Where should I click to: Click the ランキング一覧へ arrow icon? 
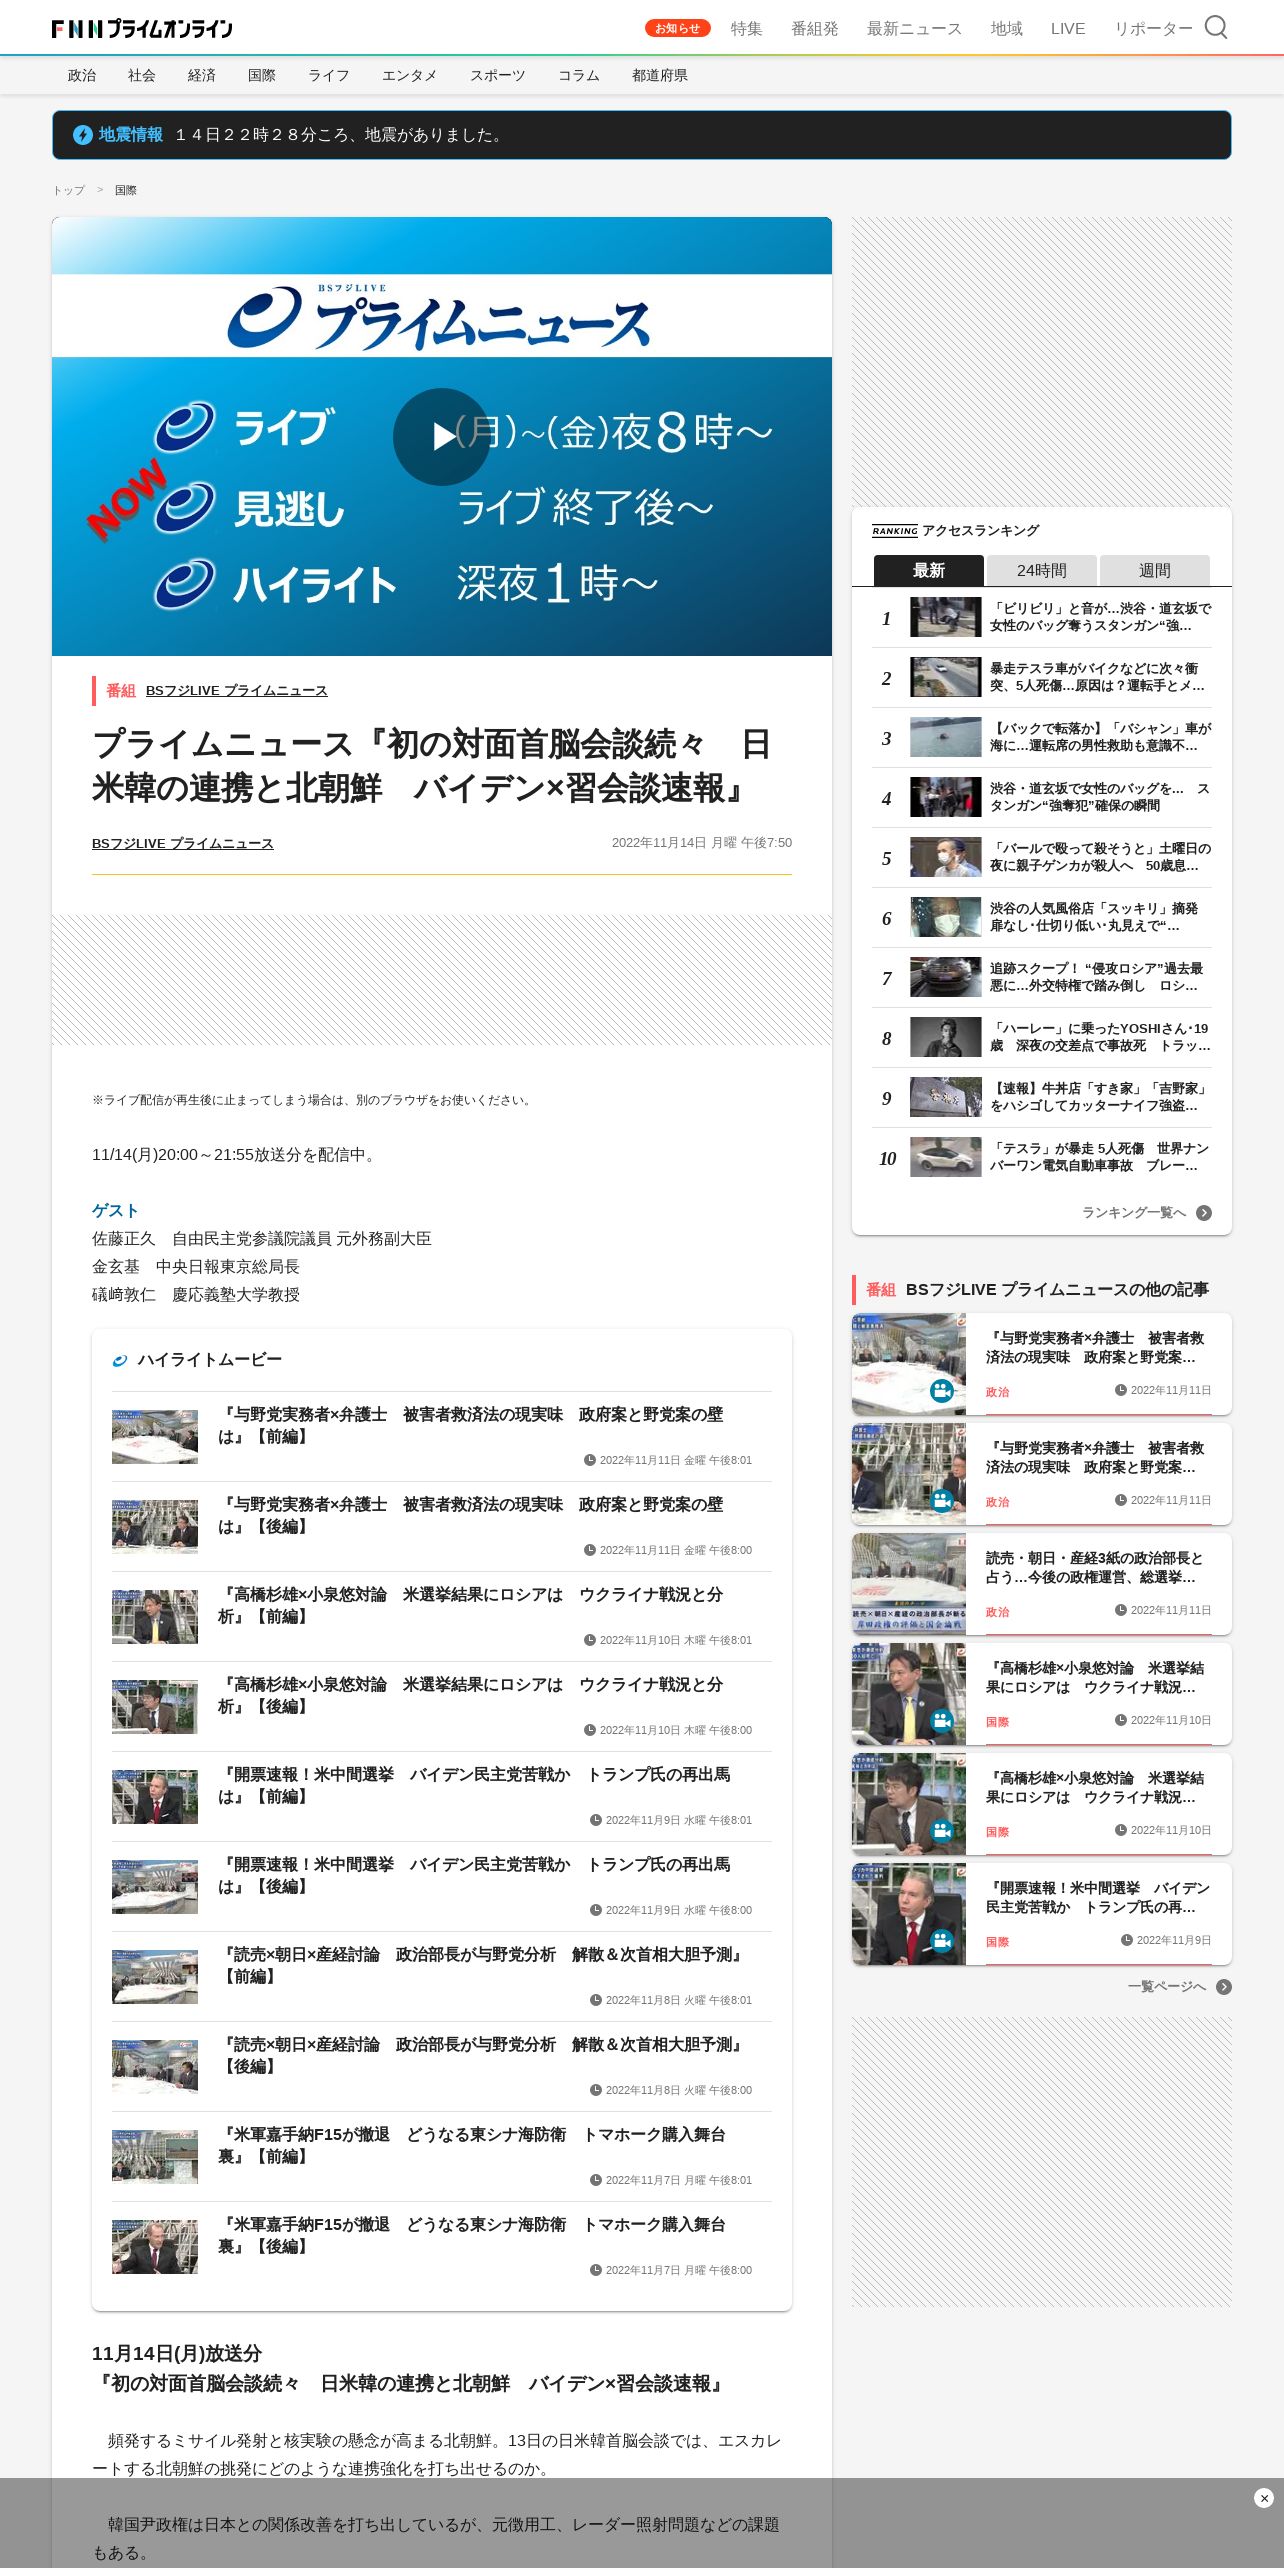(x=1204, y=1213)
